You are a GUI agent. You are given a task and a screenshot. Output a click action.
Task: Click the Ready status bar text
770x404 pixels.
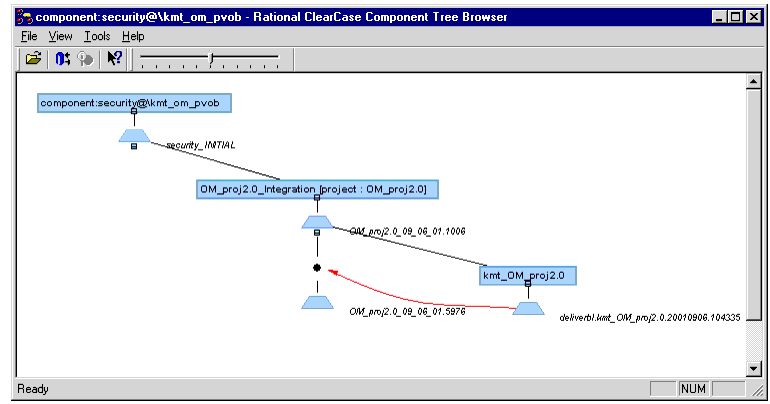click(x=33, y=389)
